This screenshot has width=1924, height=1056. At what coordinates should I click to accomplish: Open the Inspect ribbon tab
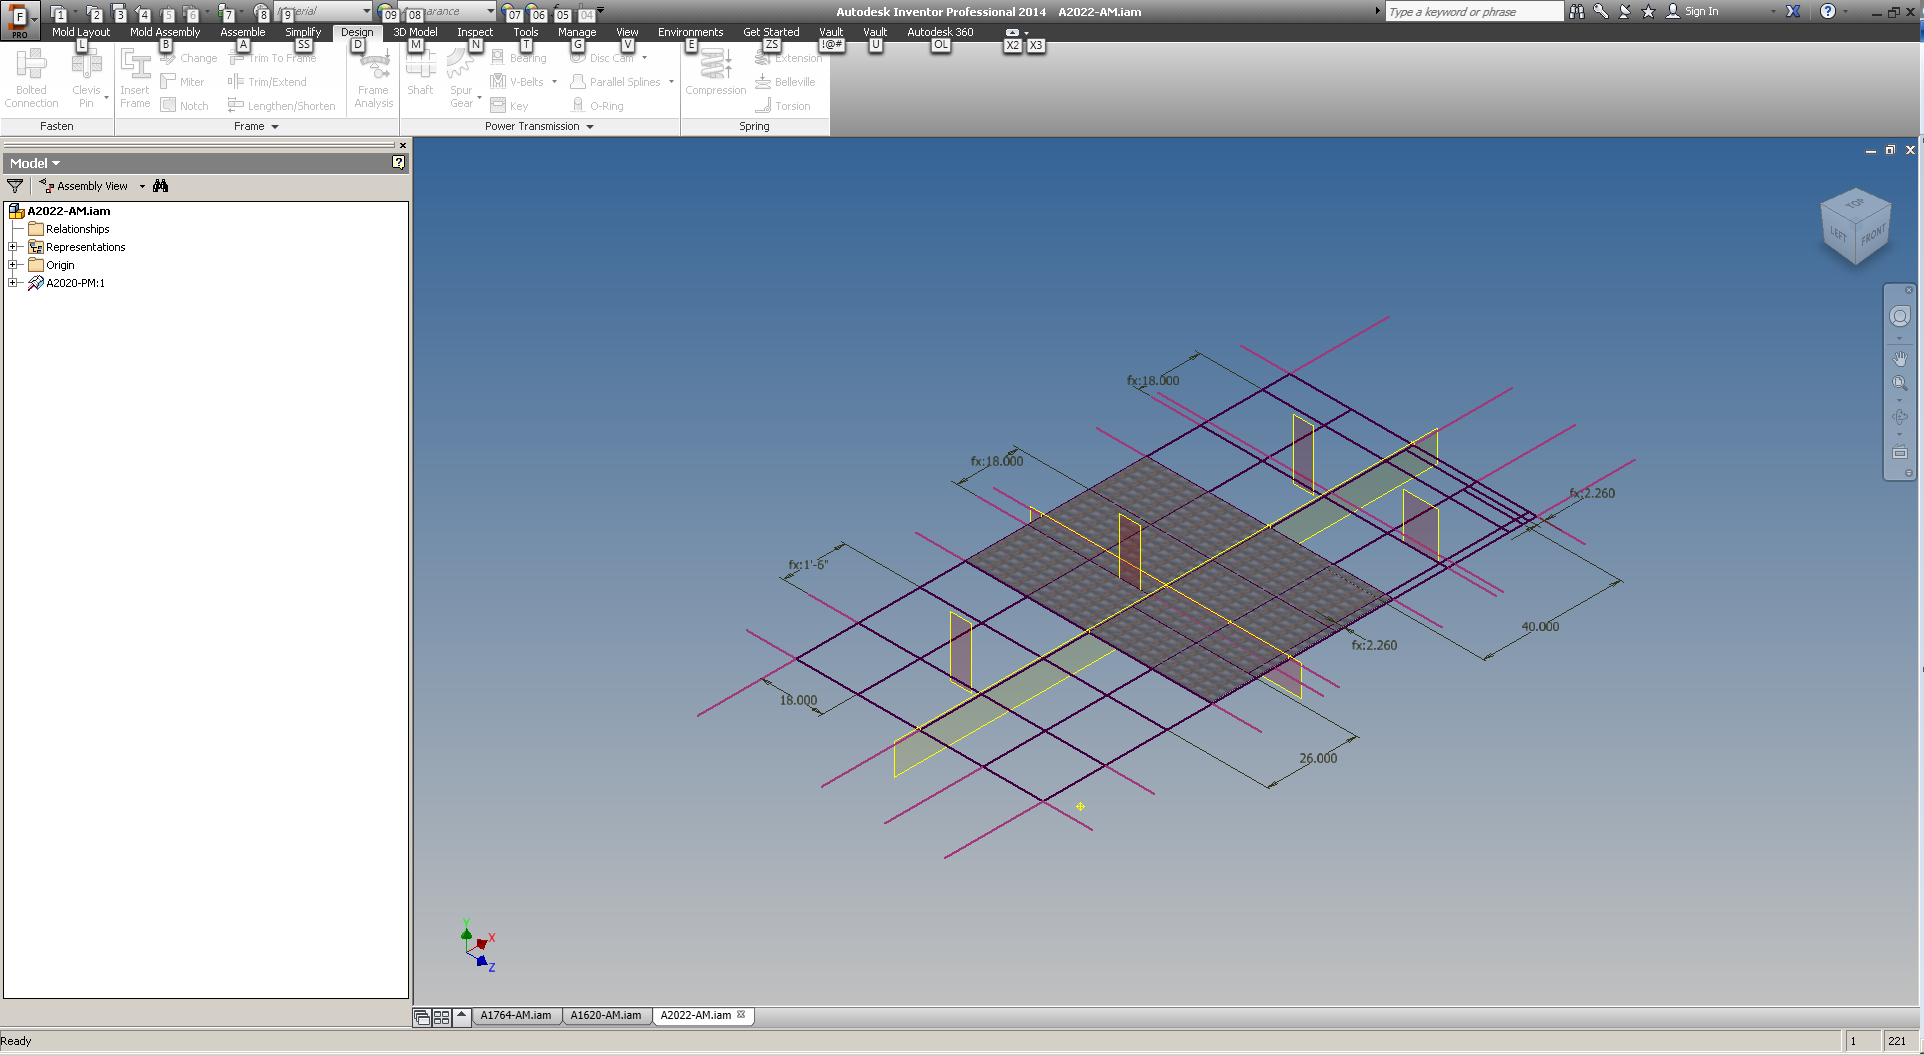pyautogui.click(x=474, y=31)
